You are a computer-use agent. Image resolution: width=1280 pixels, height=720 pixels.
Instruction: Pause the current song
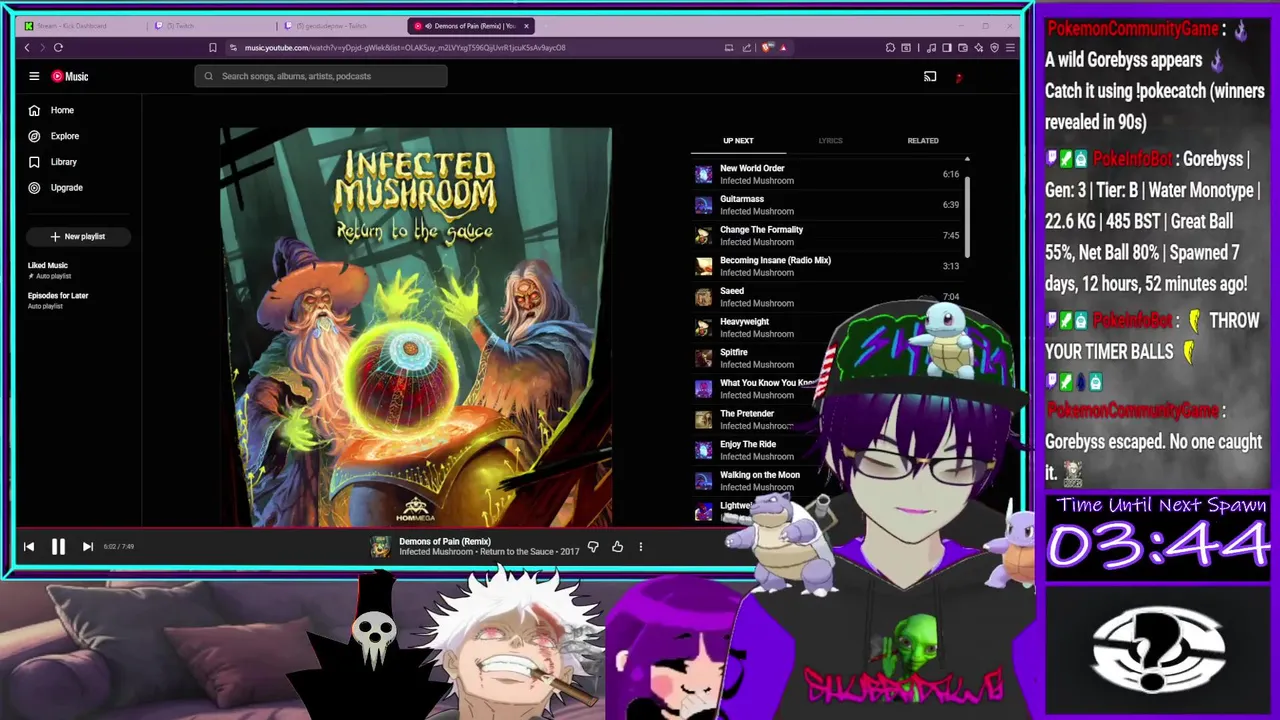[58, 546]
